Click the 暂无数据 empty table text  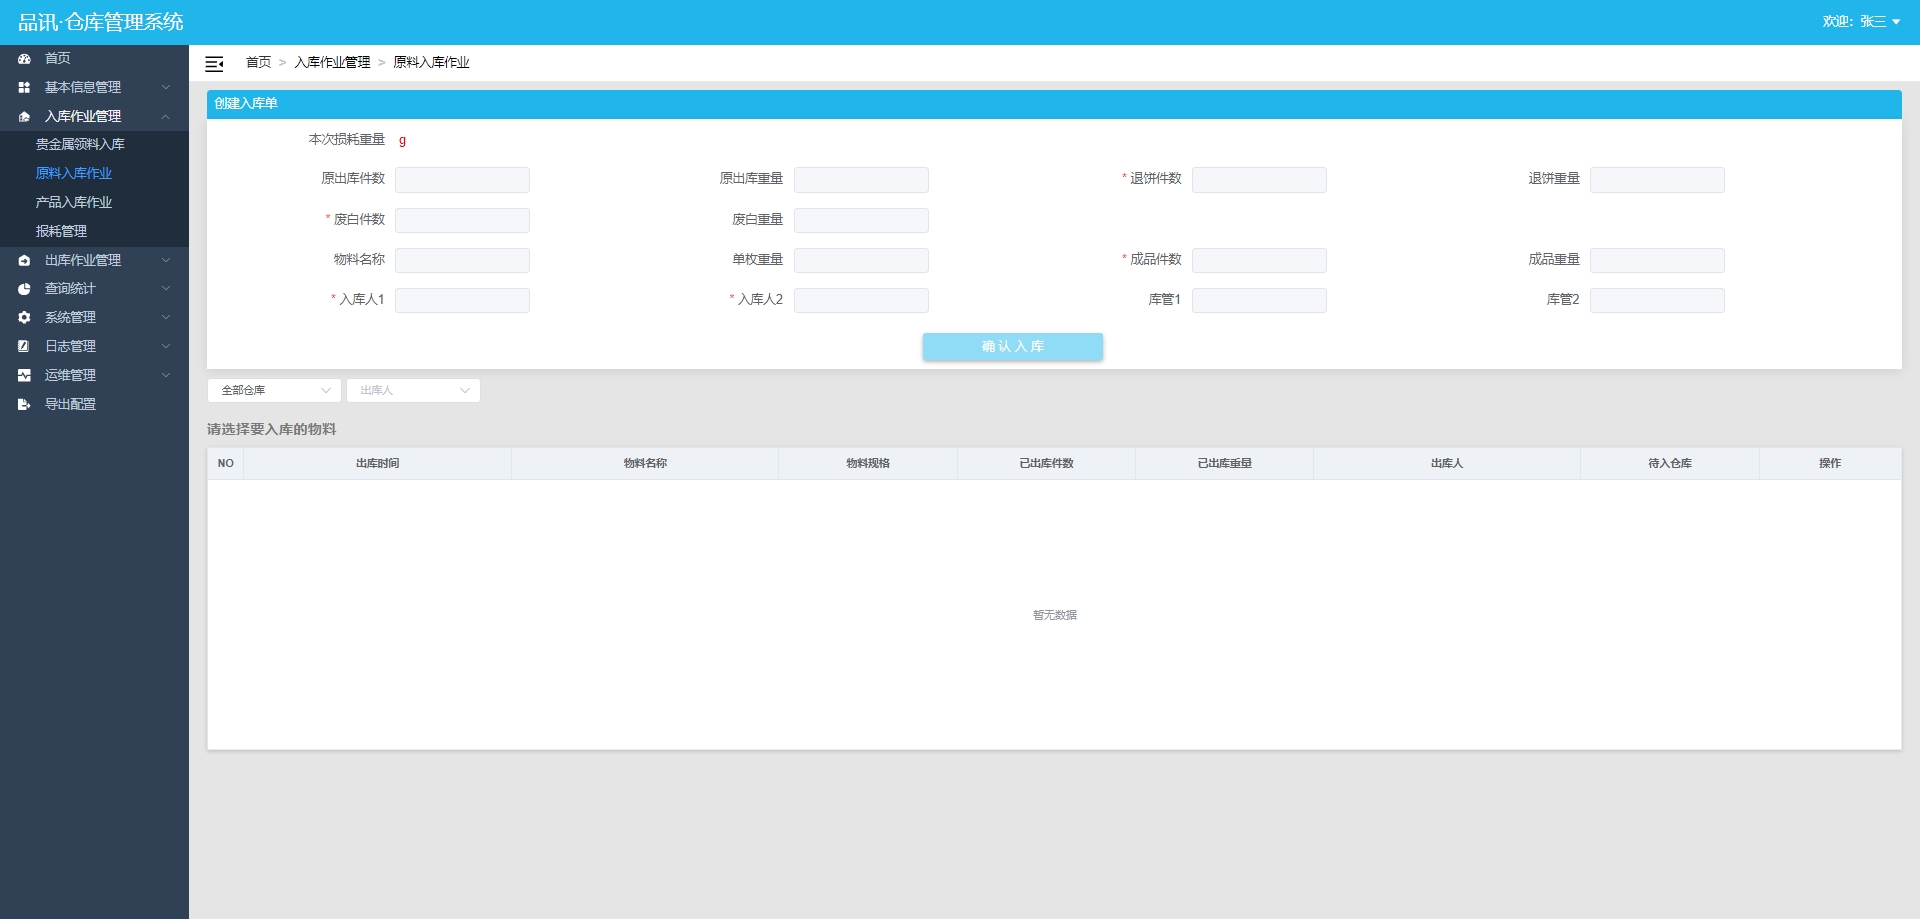[x=1055, y=616]
